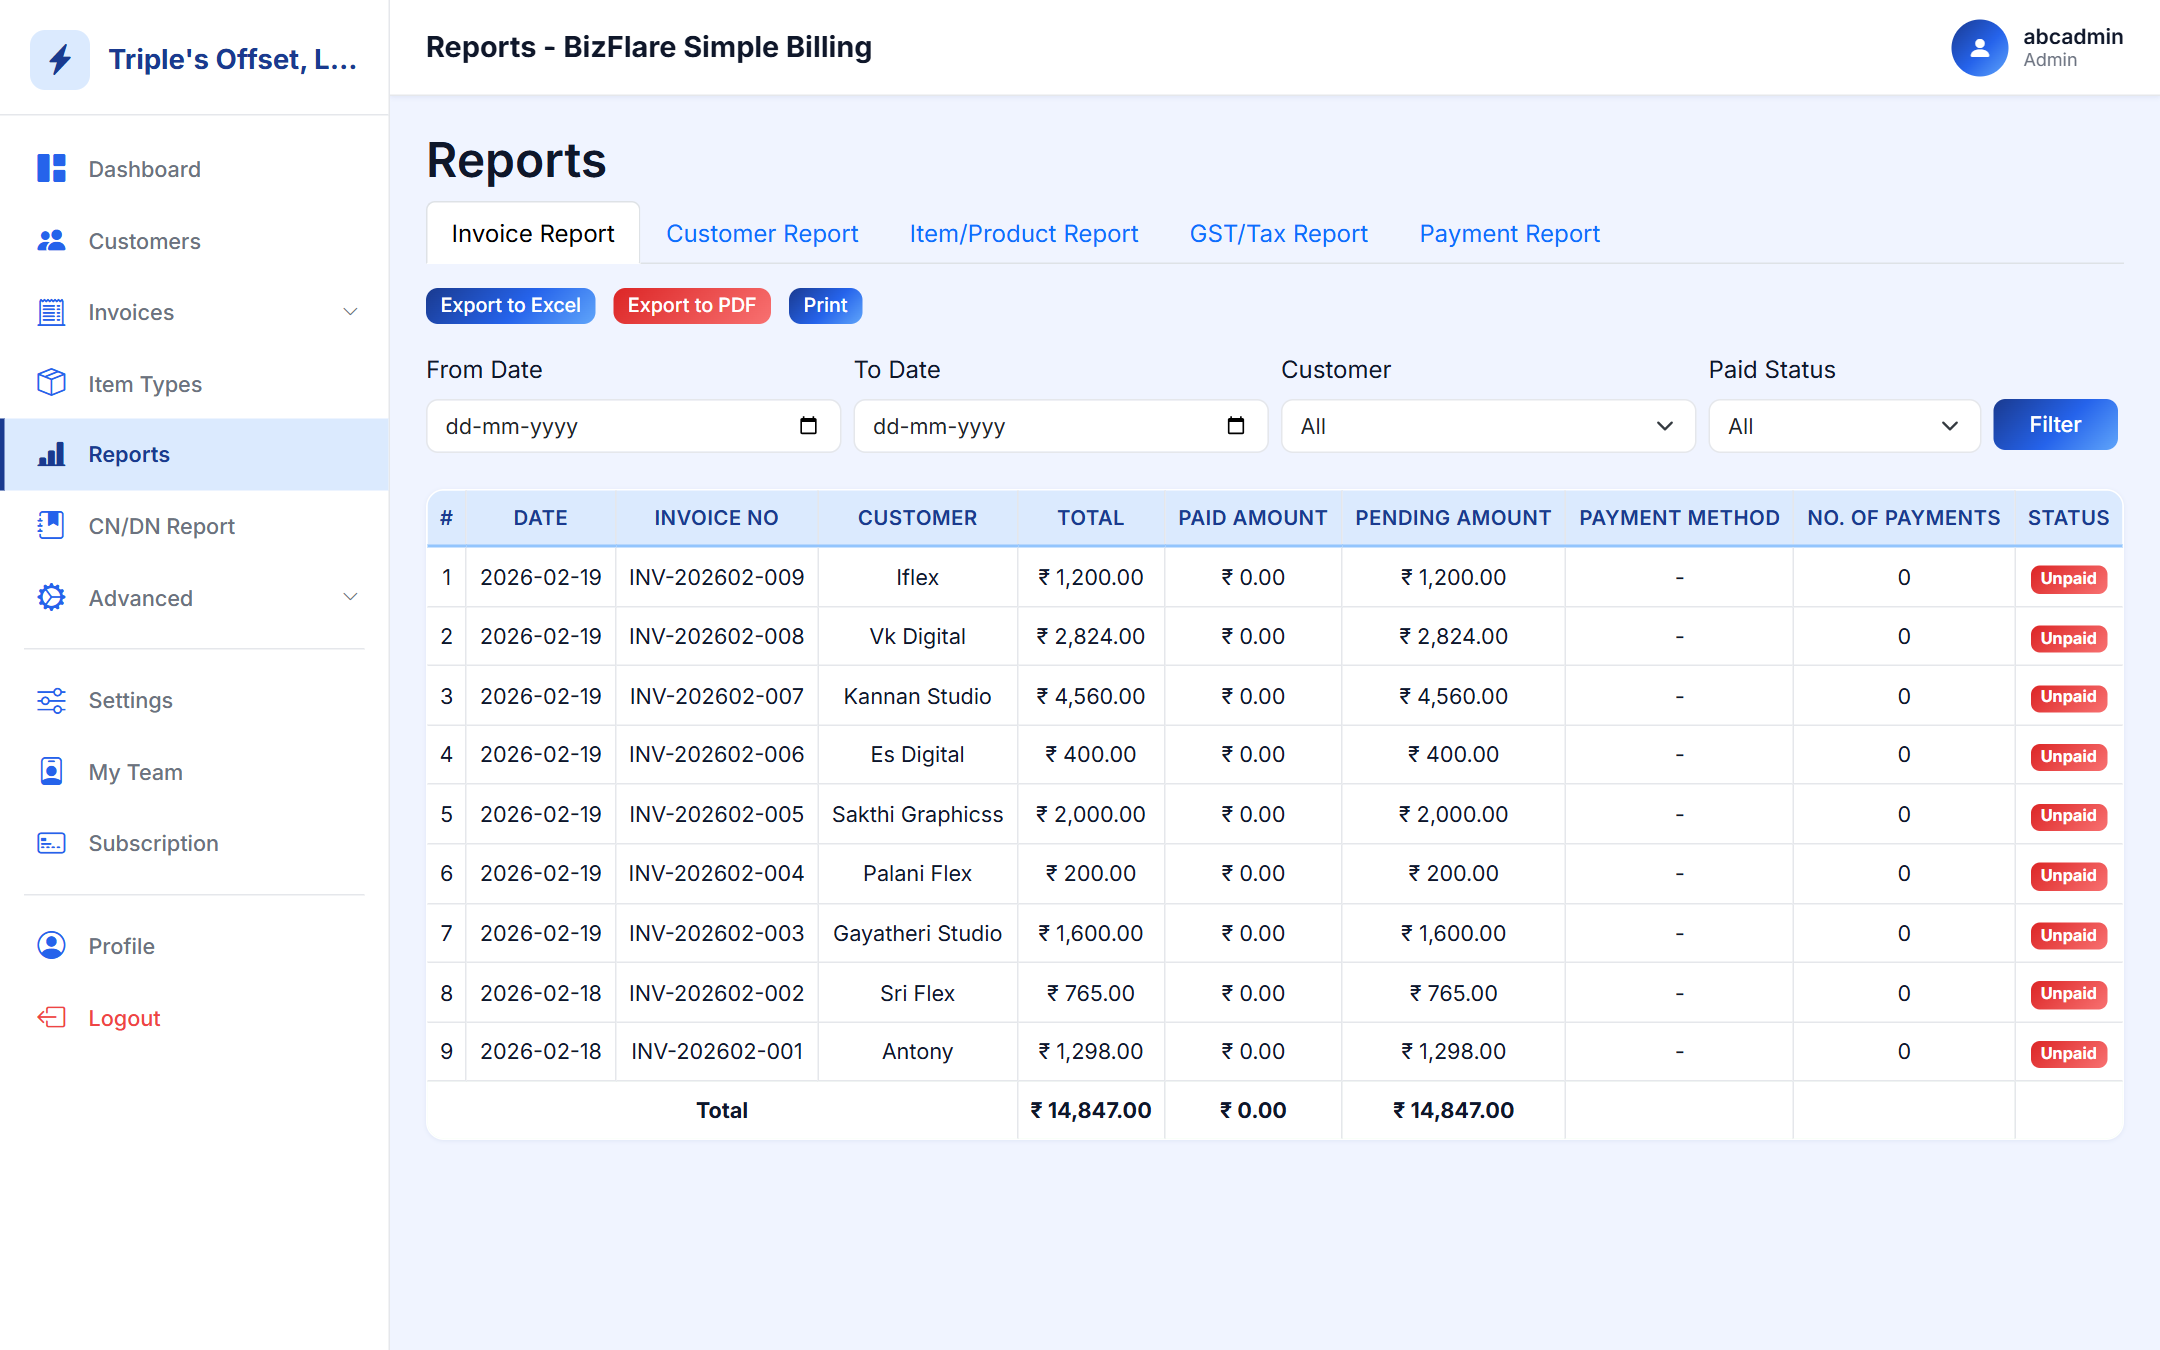Image resolution: width=2160 pixels, height=1350 pixels.
Task: Open Dashboard from the sidebar
Action: pyautogui.click(x=195, y=168)
